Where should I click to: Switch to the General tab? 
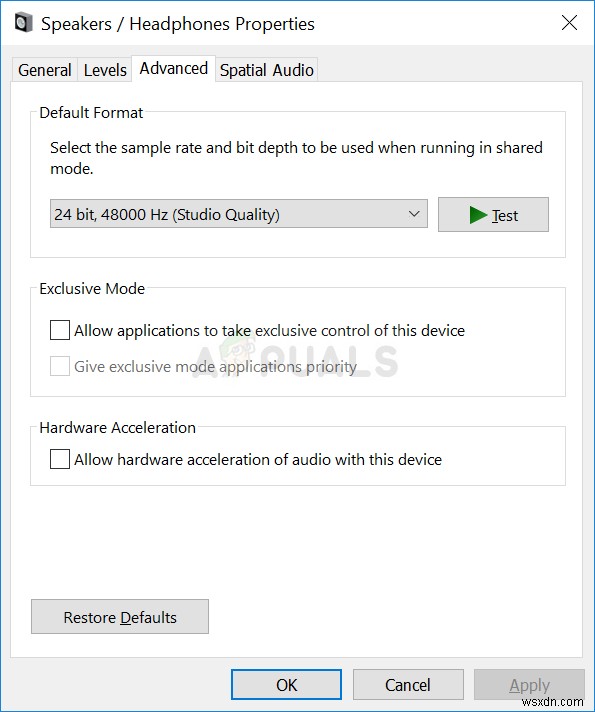click(45, 70)
